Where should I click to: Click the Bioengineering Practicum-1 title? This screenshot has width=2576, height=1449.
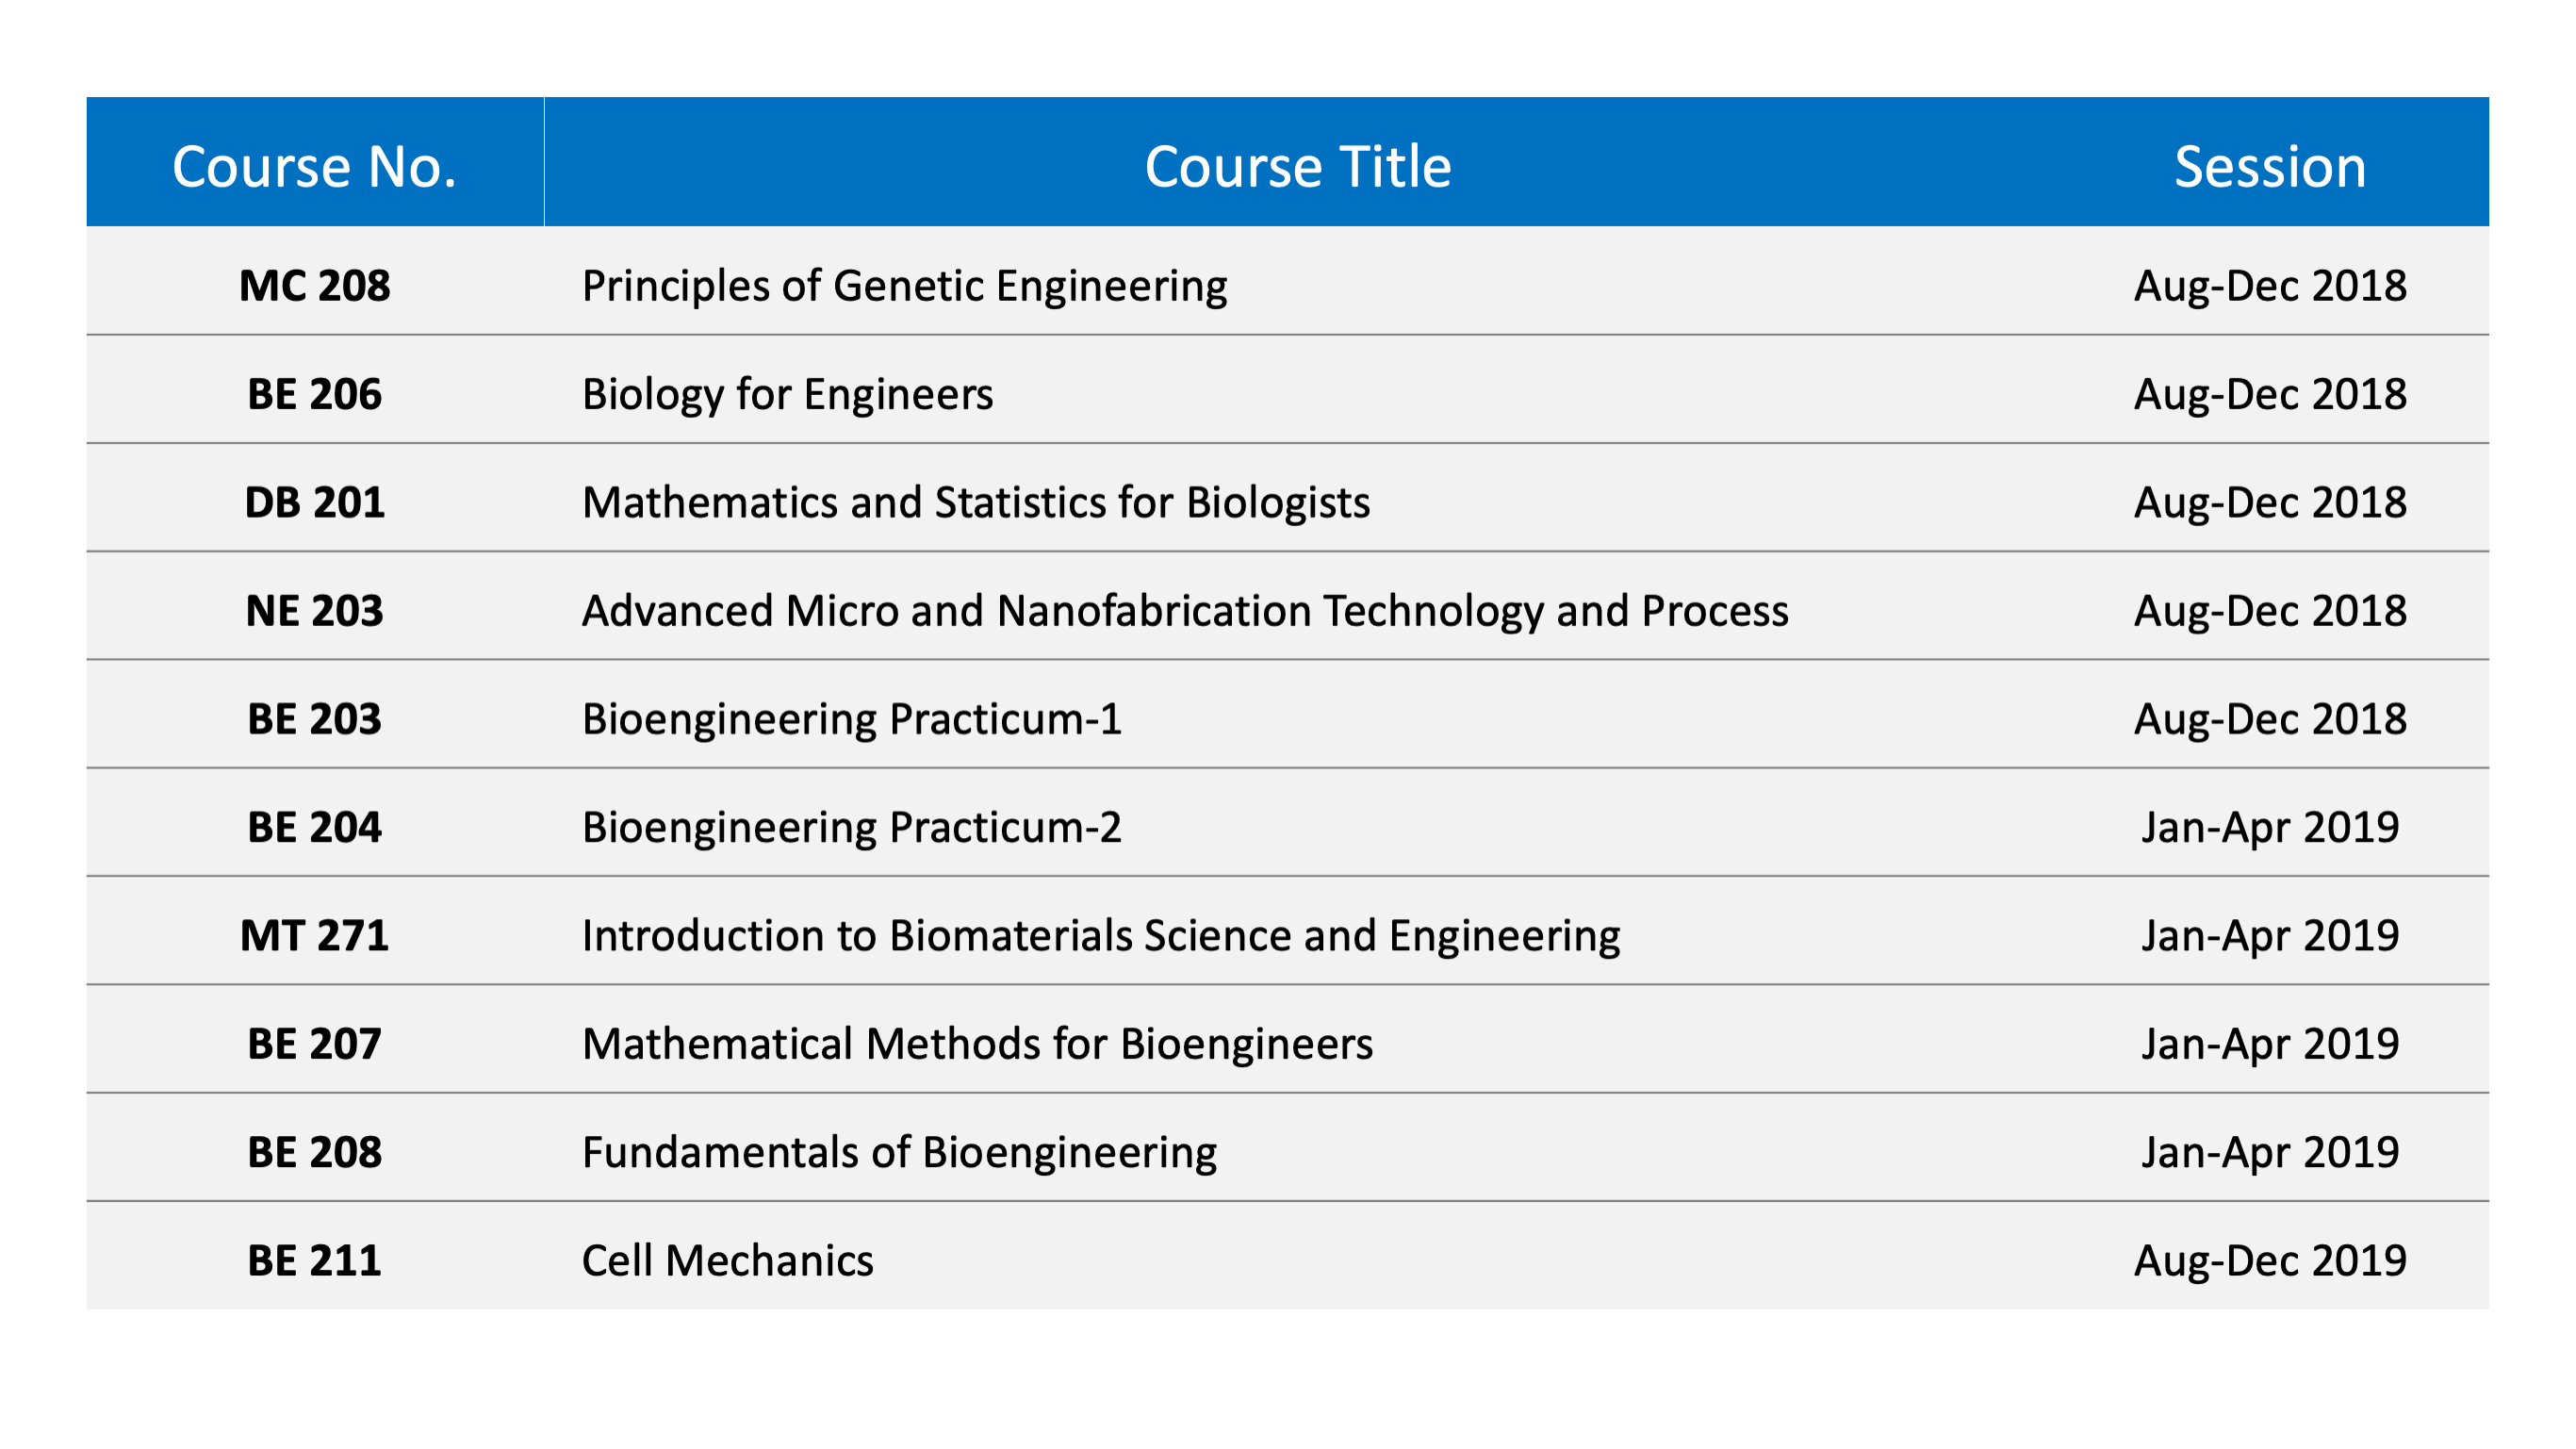(851, 719)
